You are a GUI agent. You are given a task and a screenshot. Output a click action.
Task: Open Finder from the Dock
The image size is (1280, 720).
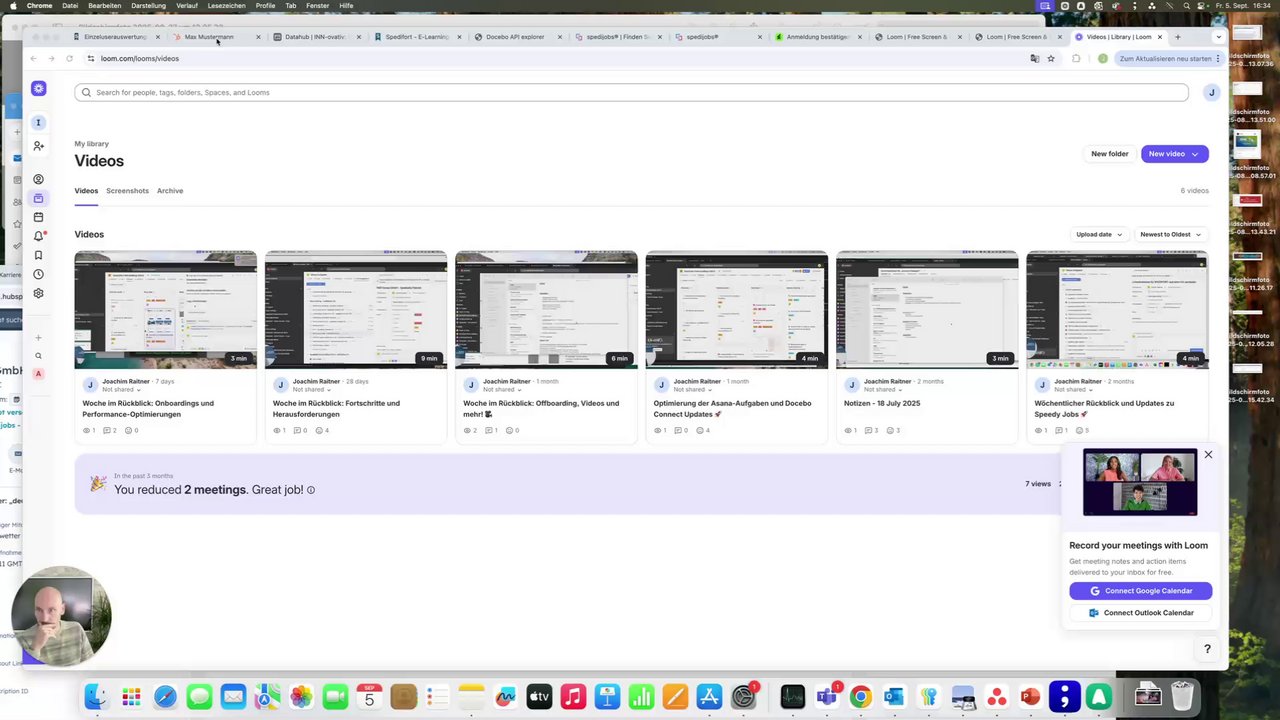(96, 697)
